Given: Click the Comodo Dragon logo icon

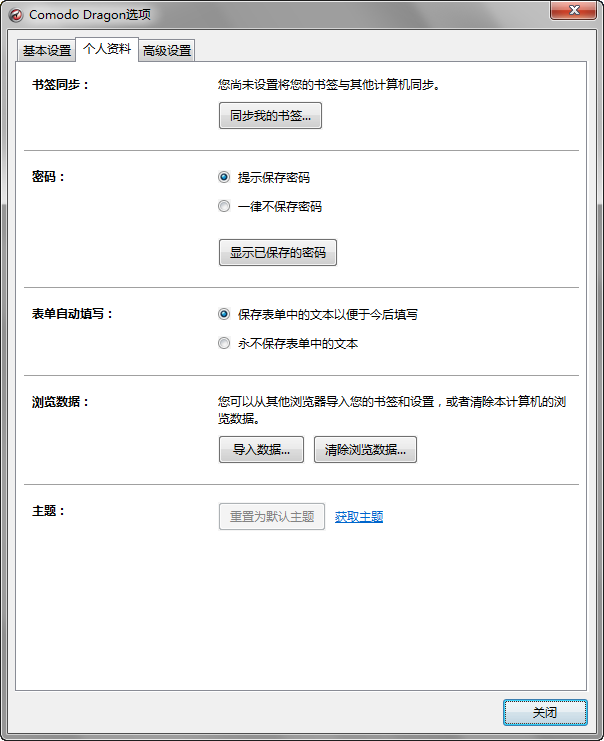Looking at the screenshot, I should (x=16, y=15).
